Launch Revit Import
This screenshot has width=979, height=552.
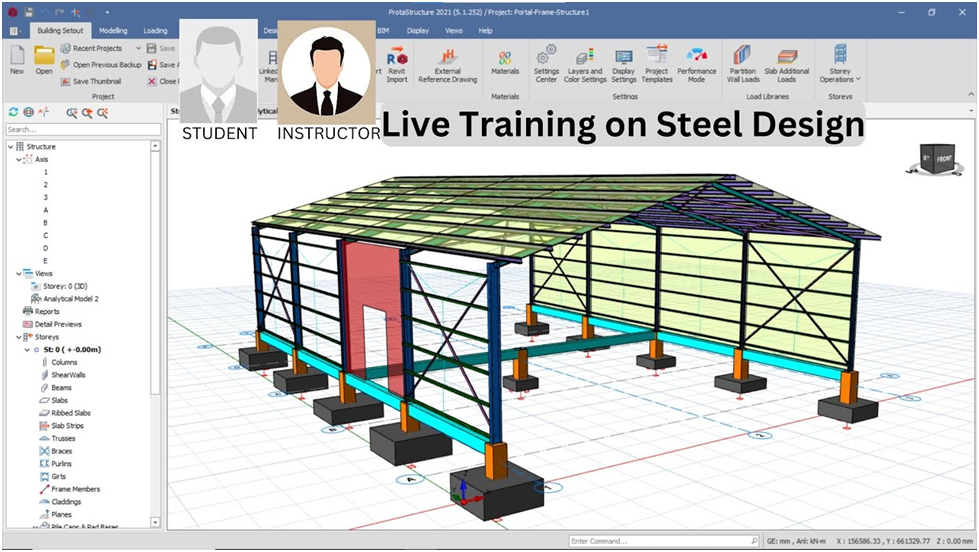tap(396, 64)
